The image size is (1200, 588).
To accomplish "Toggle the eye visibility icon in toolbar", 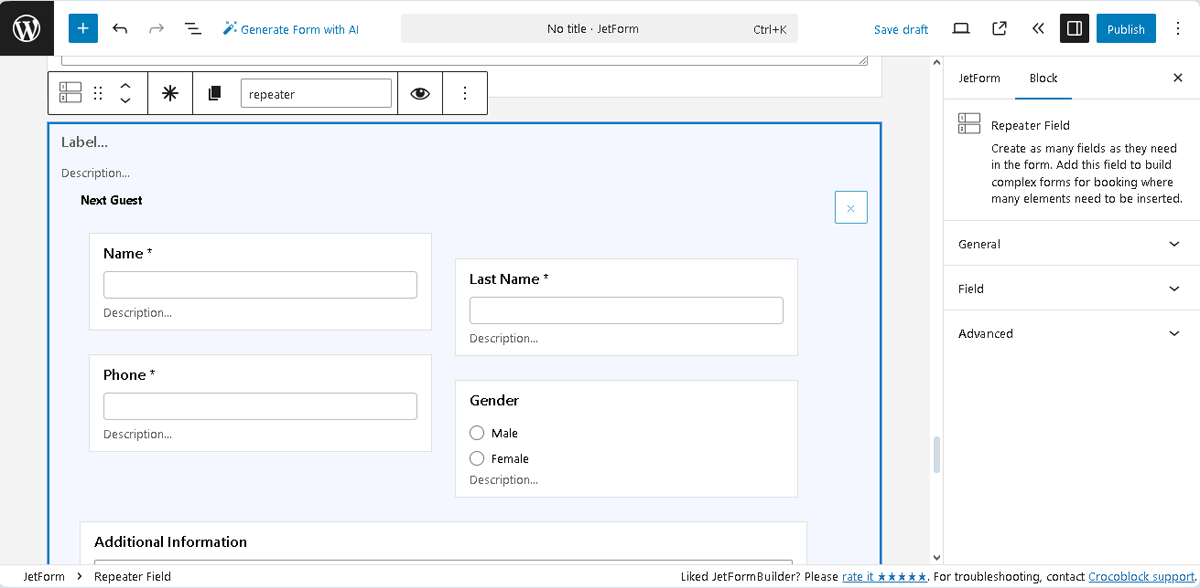I will click(x=420, y=93).
